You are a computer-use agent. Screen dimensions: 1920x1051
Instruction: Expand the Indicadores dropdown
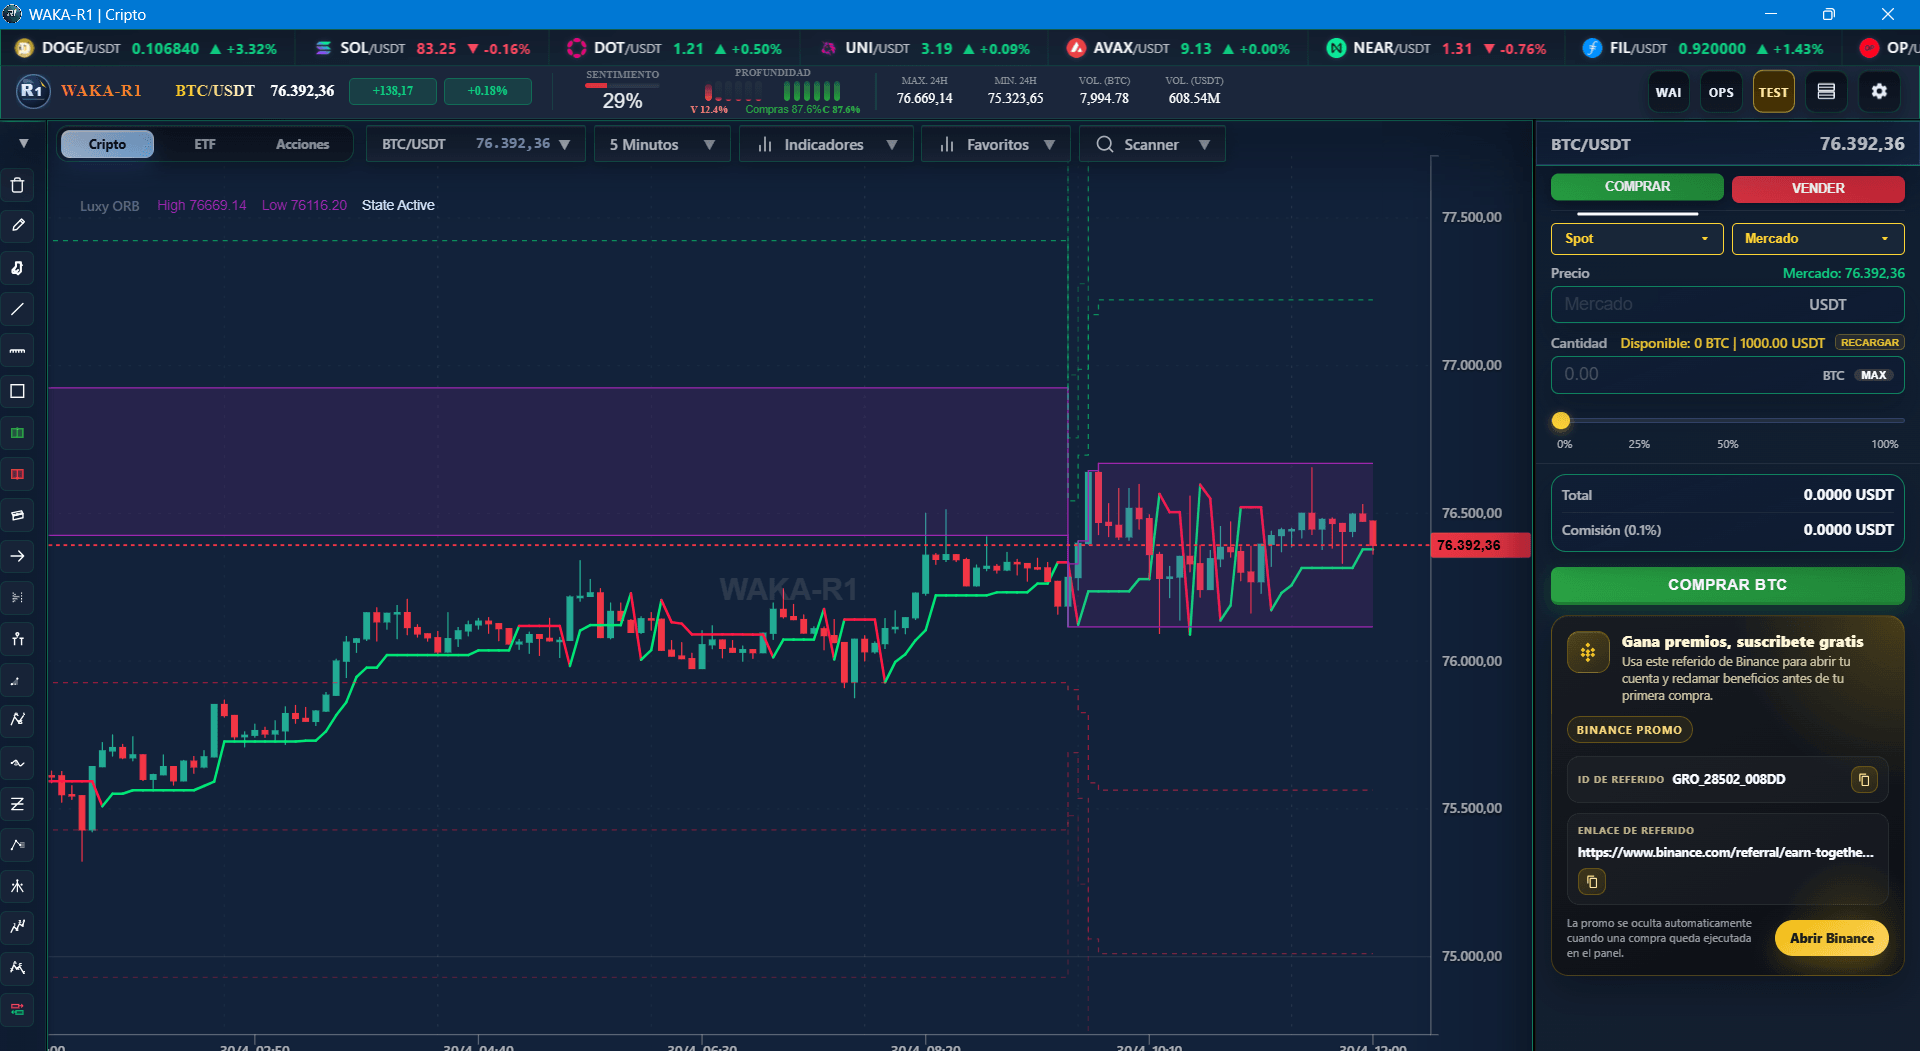pos(826,144)
